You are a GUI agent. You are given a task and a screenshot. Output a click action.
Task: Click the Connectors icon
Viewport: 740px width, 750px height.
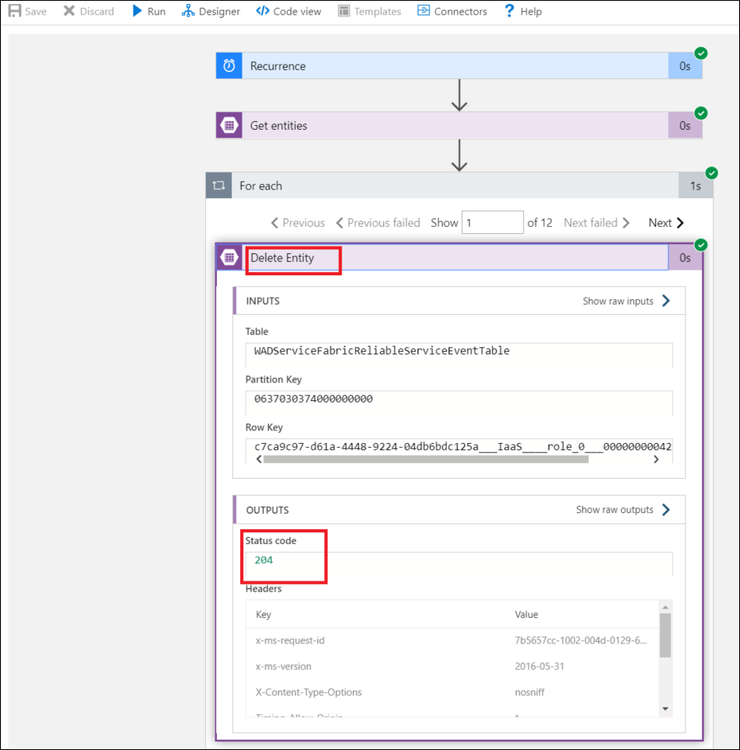pos(423,11)
